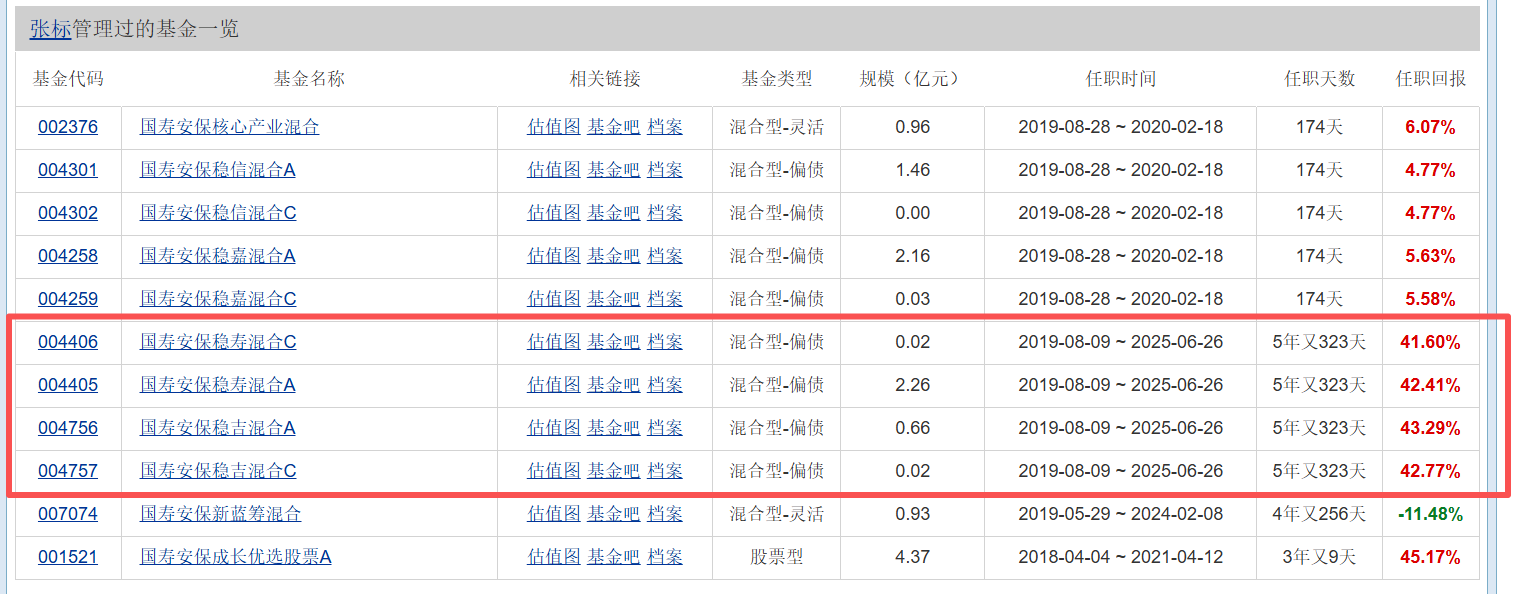Open fund code 004757 link
This screenshot has width=1536, height=594.
[x=68, y=471]
